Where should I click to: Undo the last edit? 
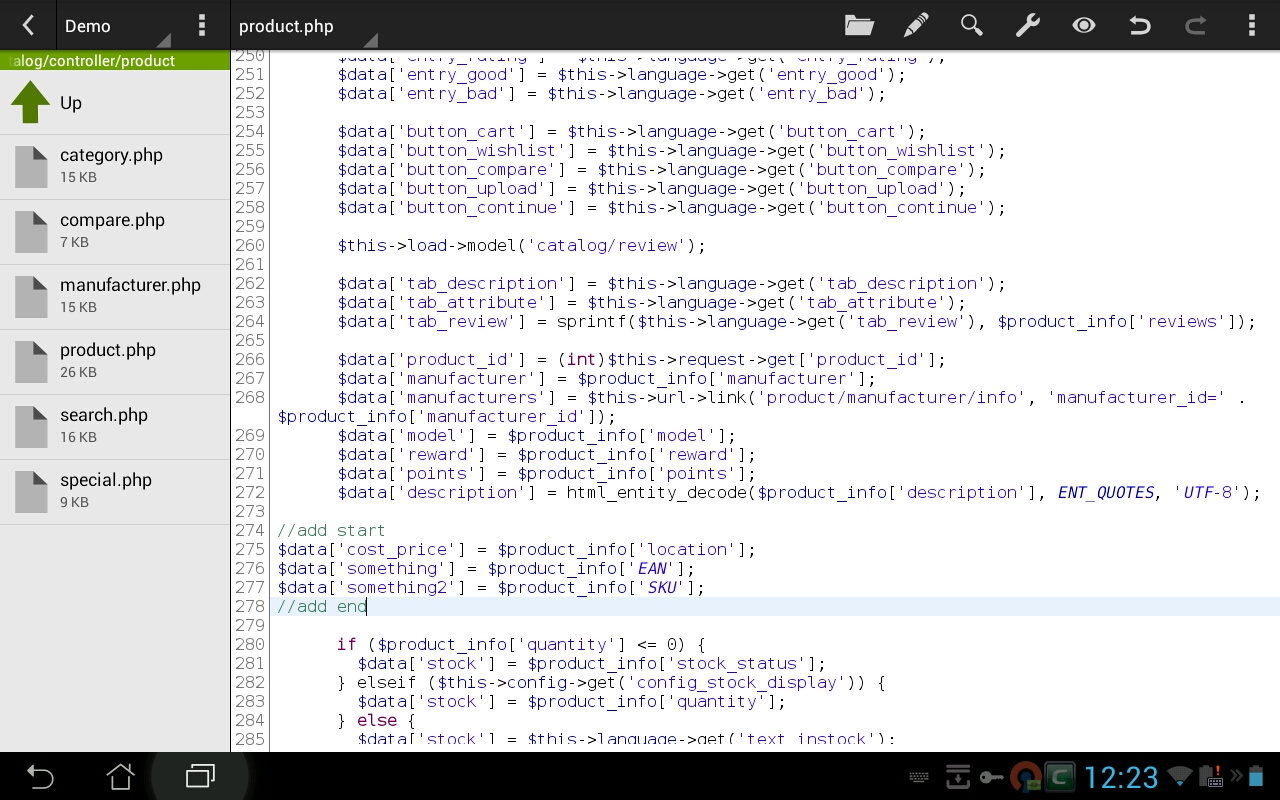(x=1139, y=26)
